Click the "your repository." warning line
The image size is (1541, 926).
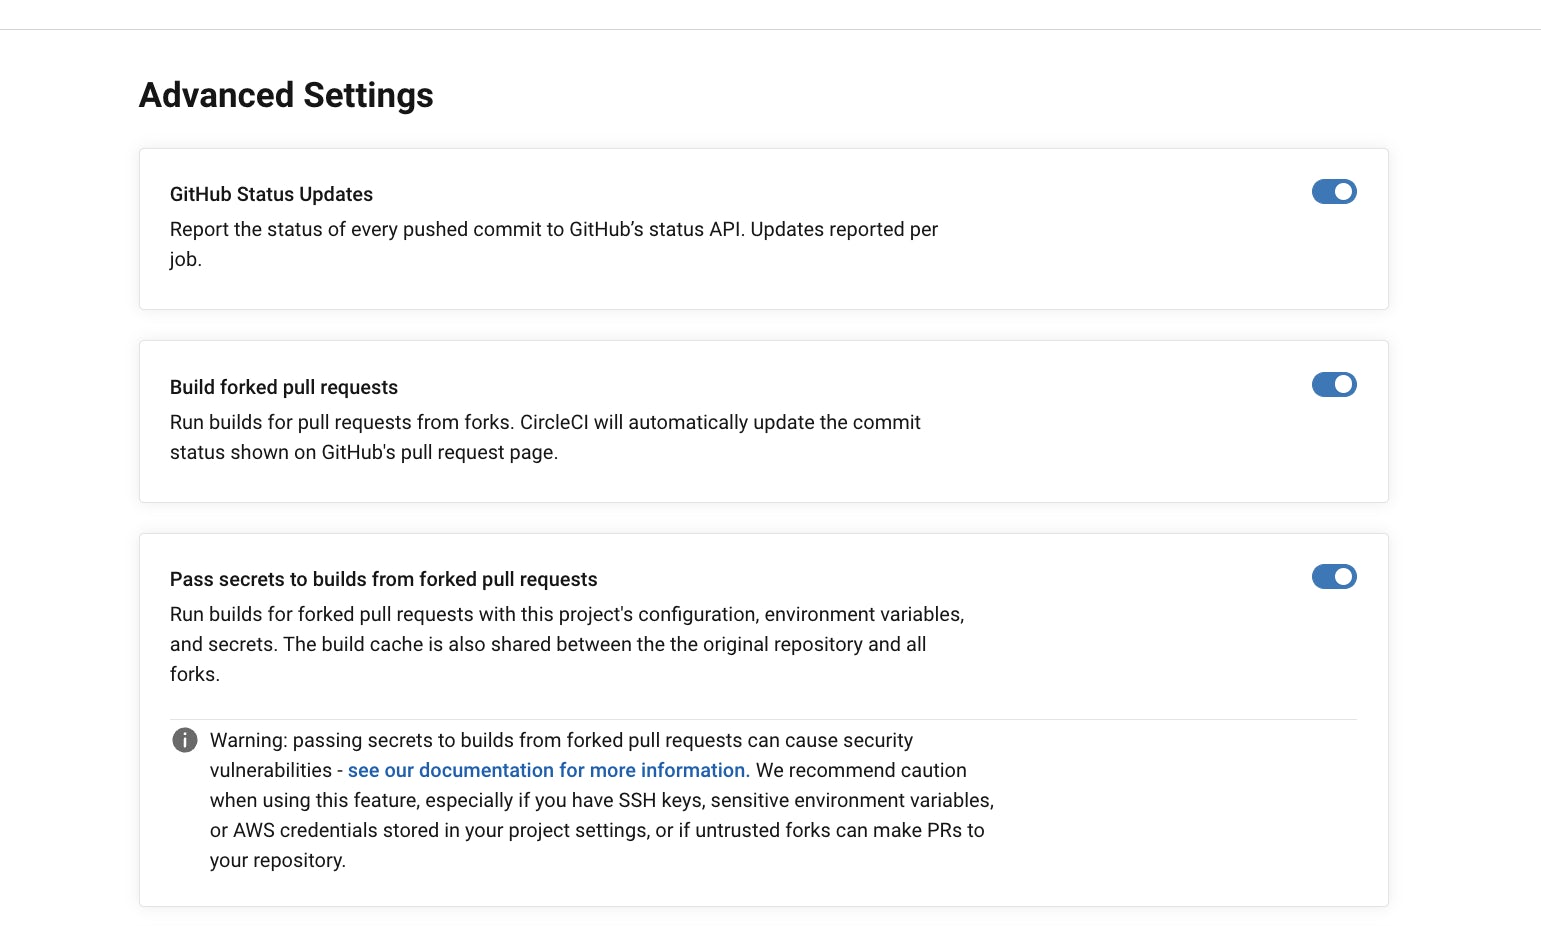278,860
